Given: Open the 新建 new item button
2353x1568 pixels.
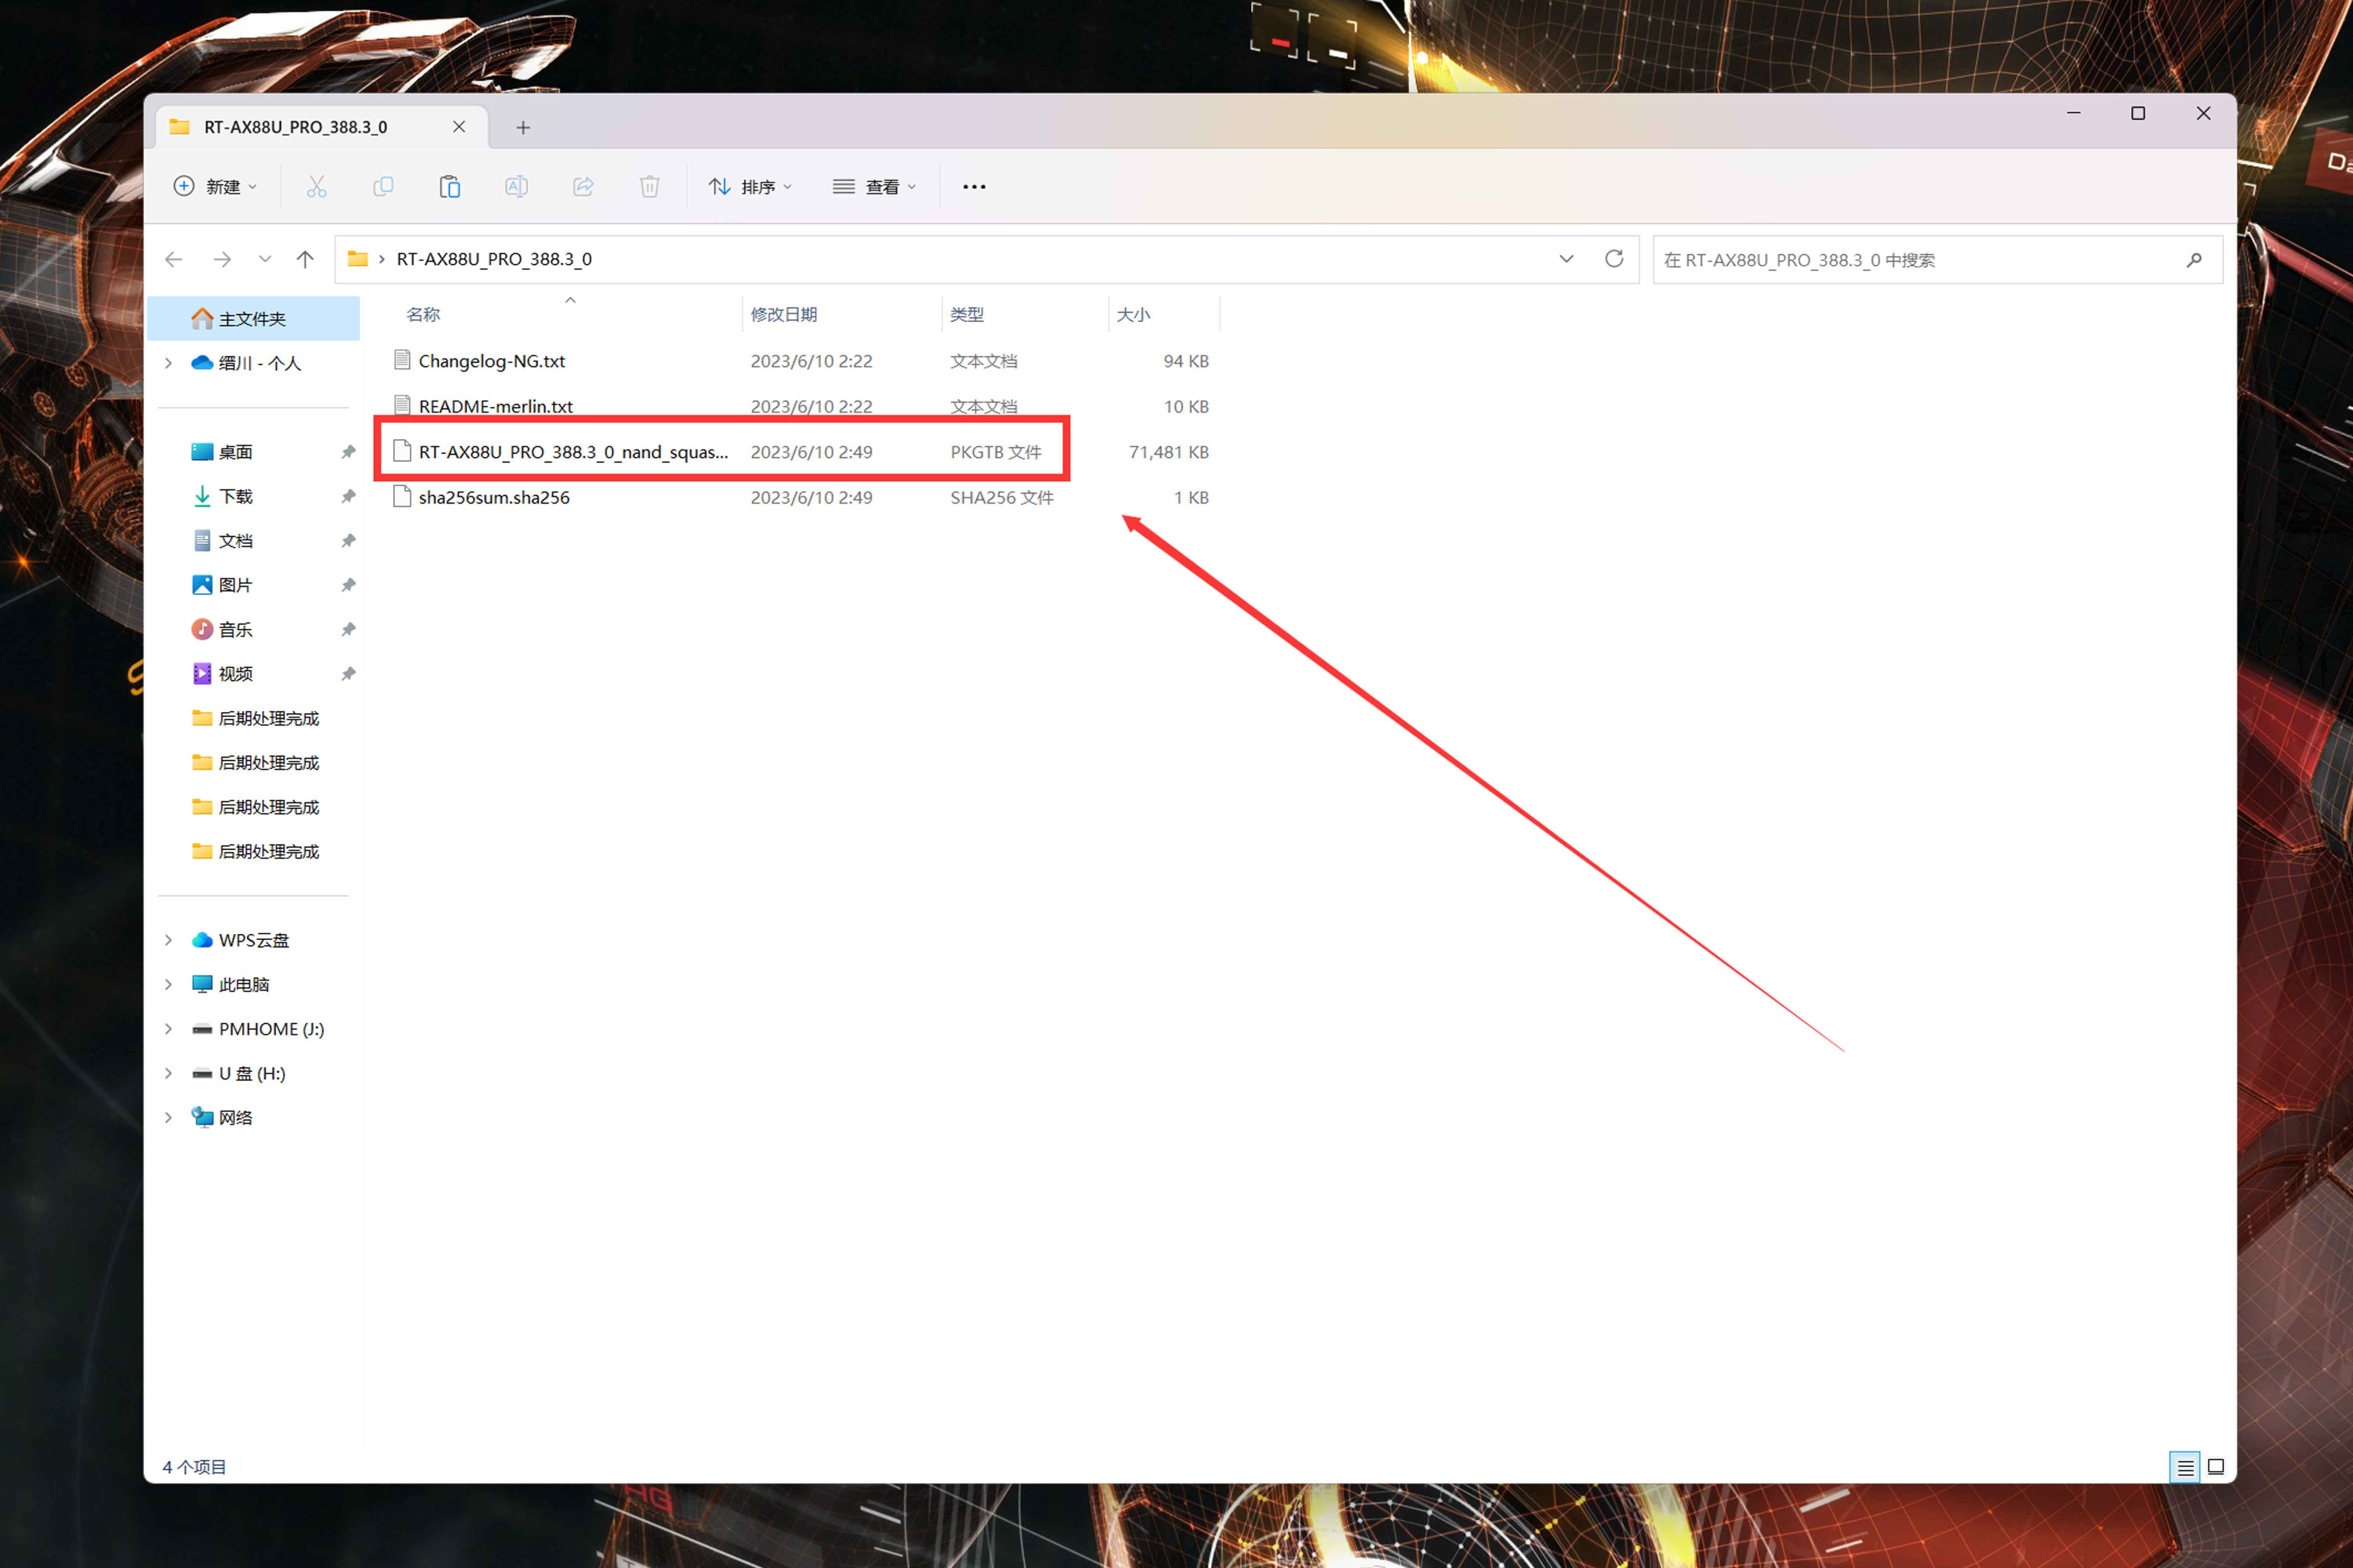Looking at the screenshot, I should coord(215,187).
